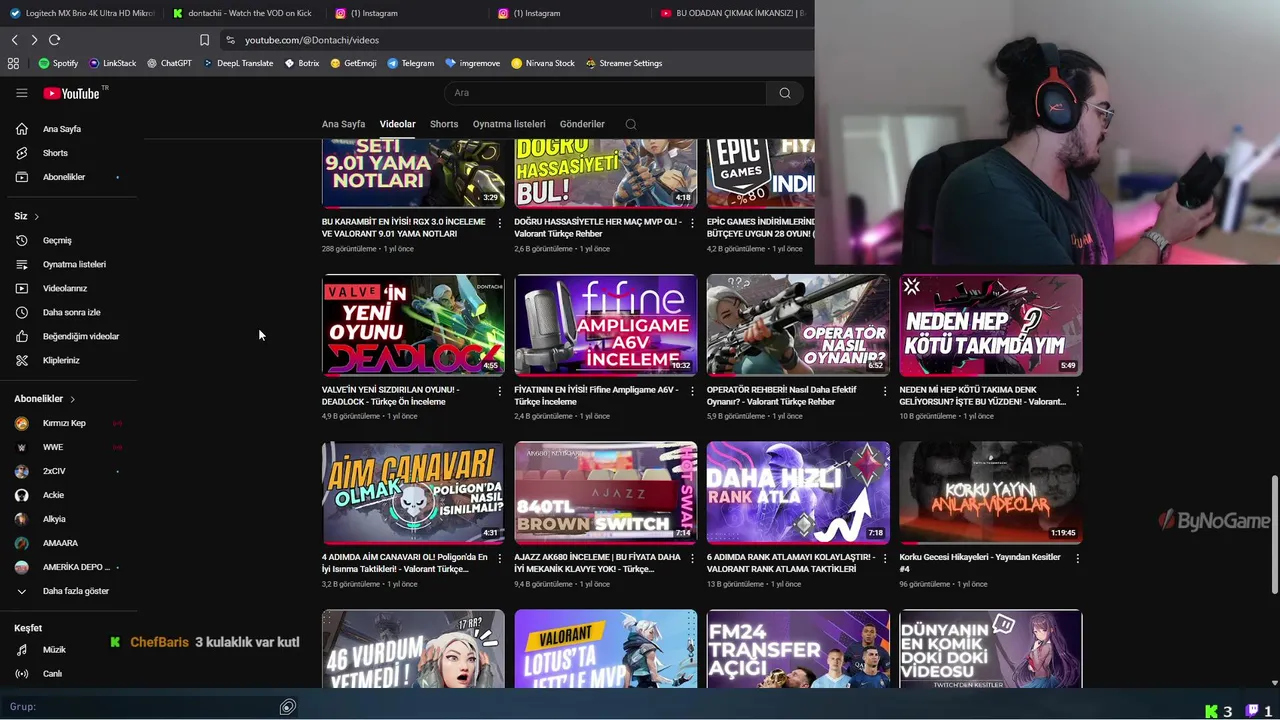Play Fifine Ampligame A6V thumbnail
This screenshot has height=720, width=1280.
605,325
